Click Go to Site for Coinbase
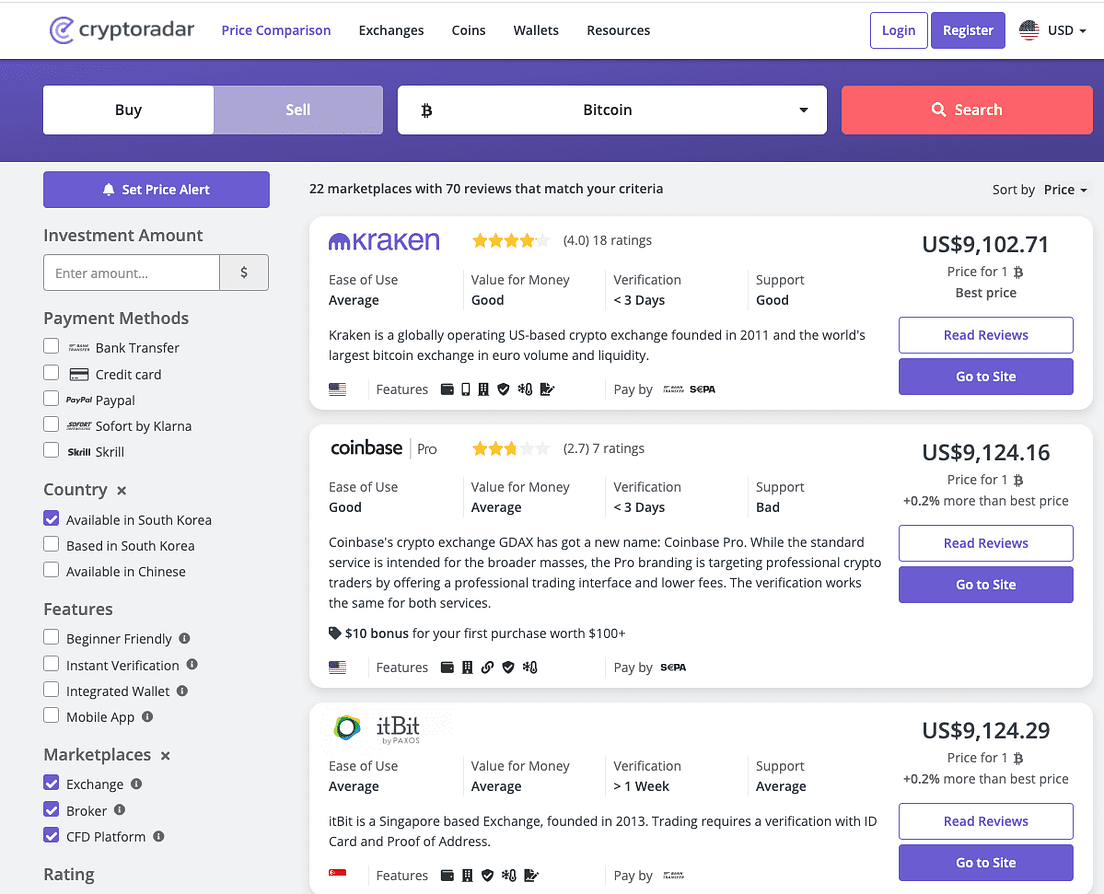 (x=985, y=584)
